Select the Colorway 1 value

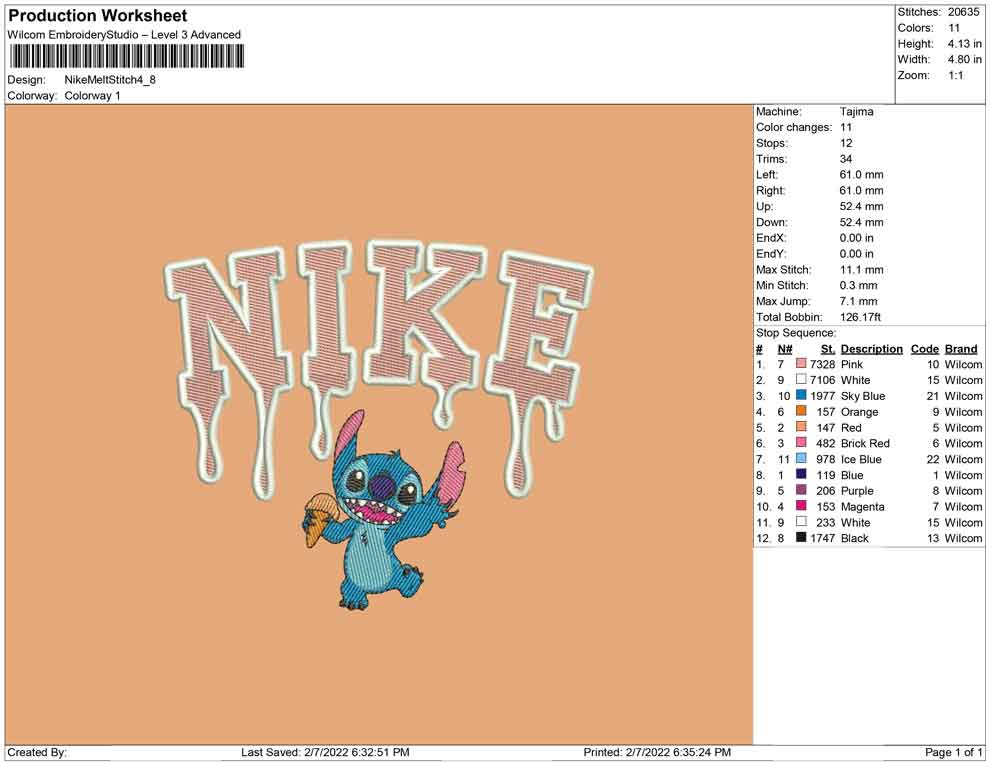[92, 96]
